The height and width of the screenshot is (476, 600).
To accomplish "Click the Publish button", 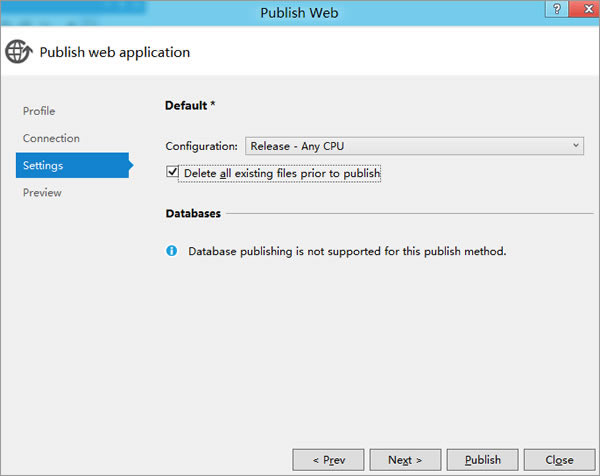I will click(483, 460).
